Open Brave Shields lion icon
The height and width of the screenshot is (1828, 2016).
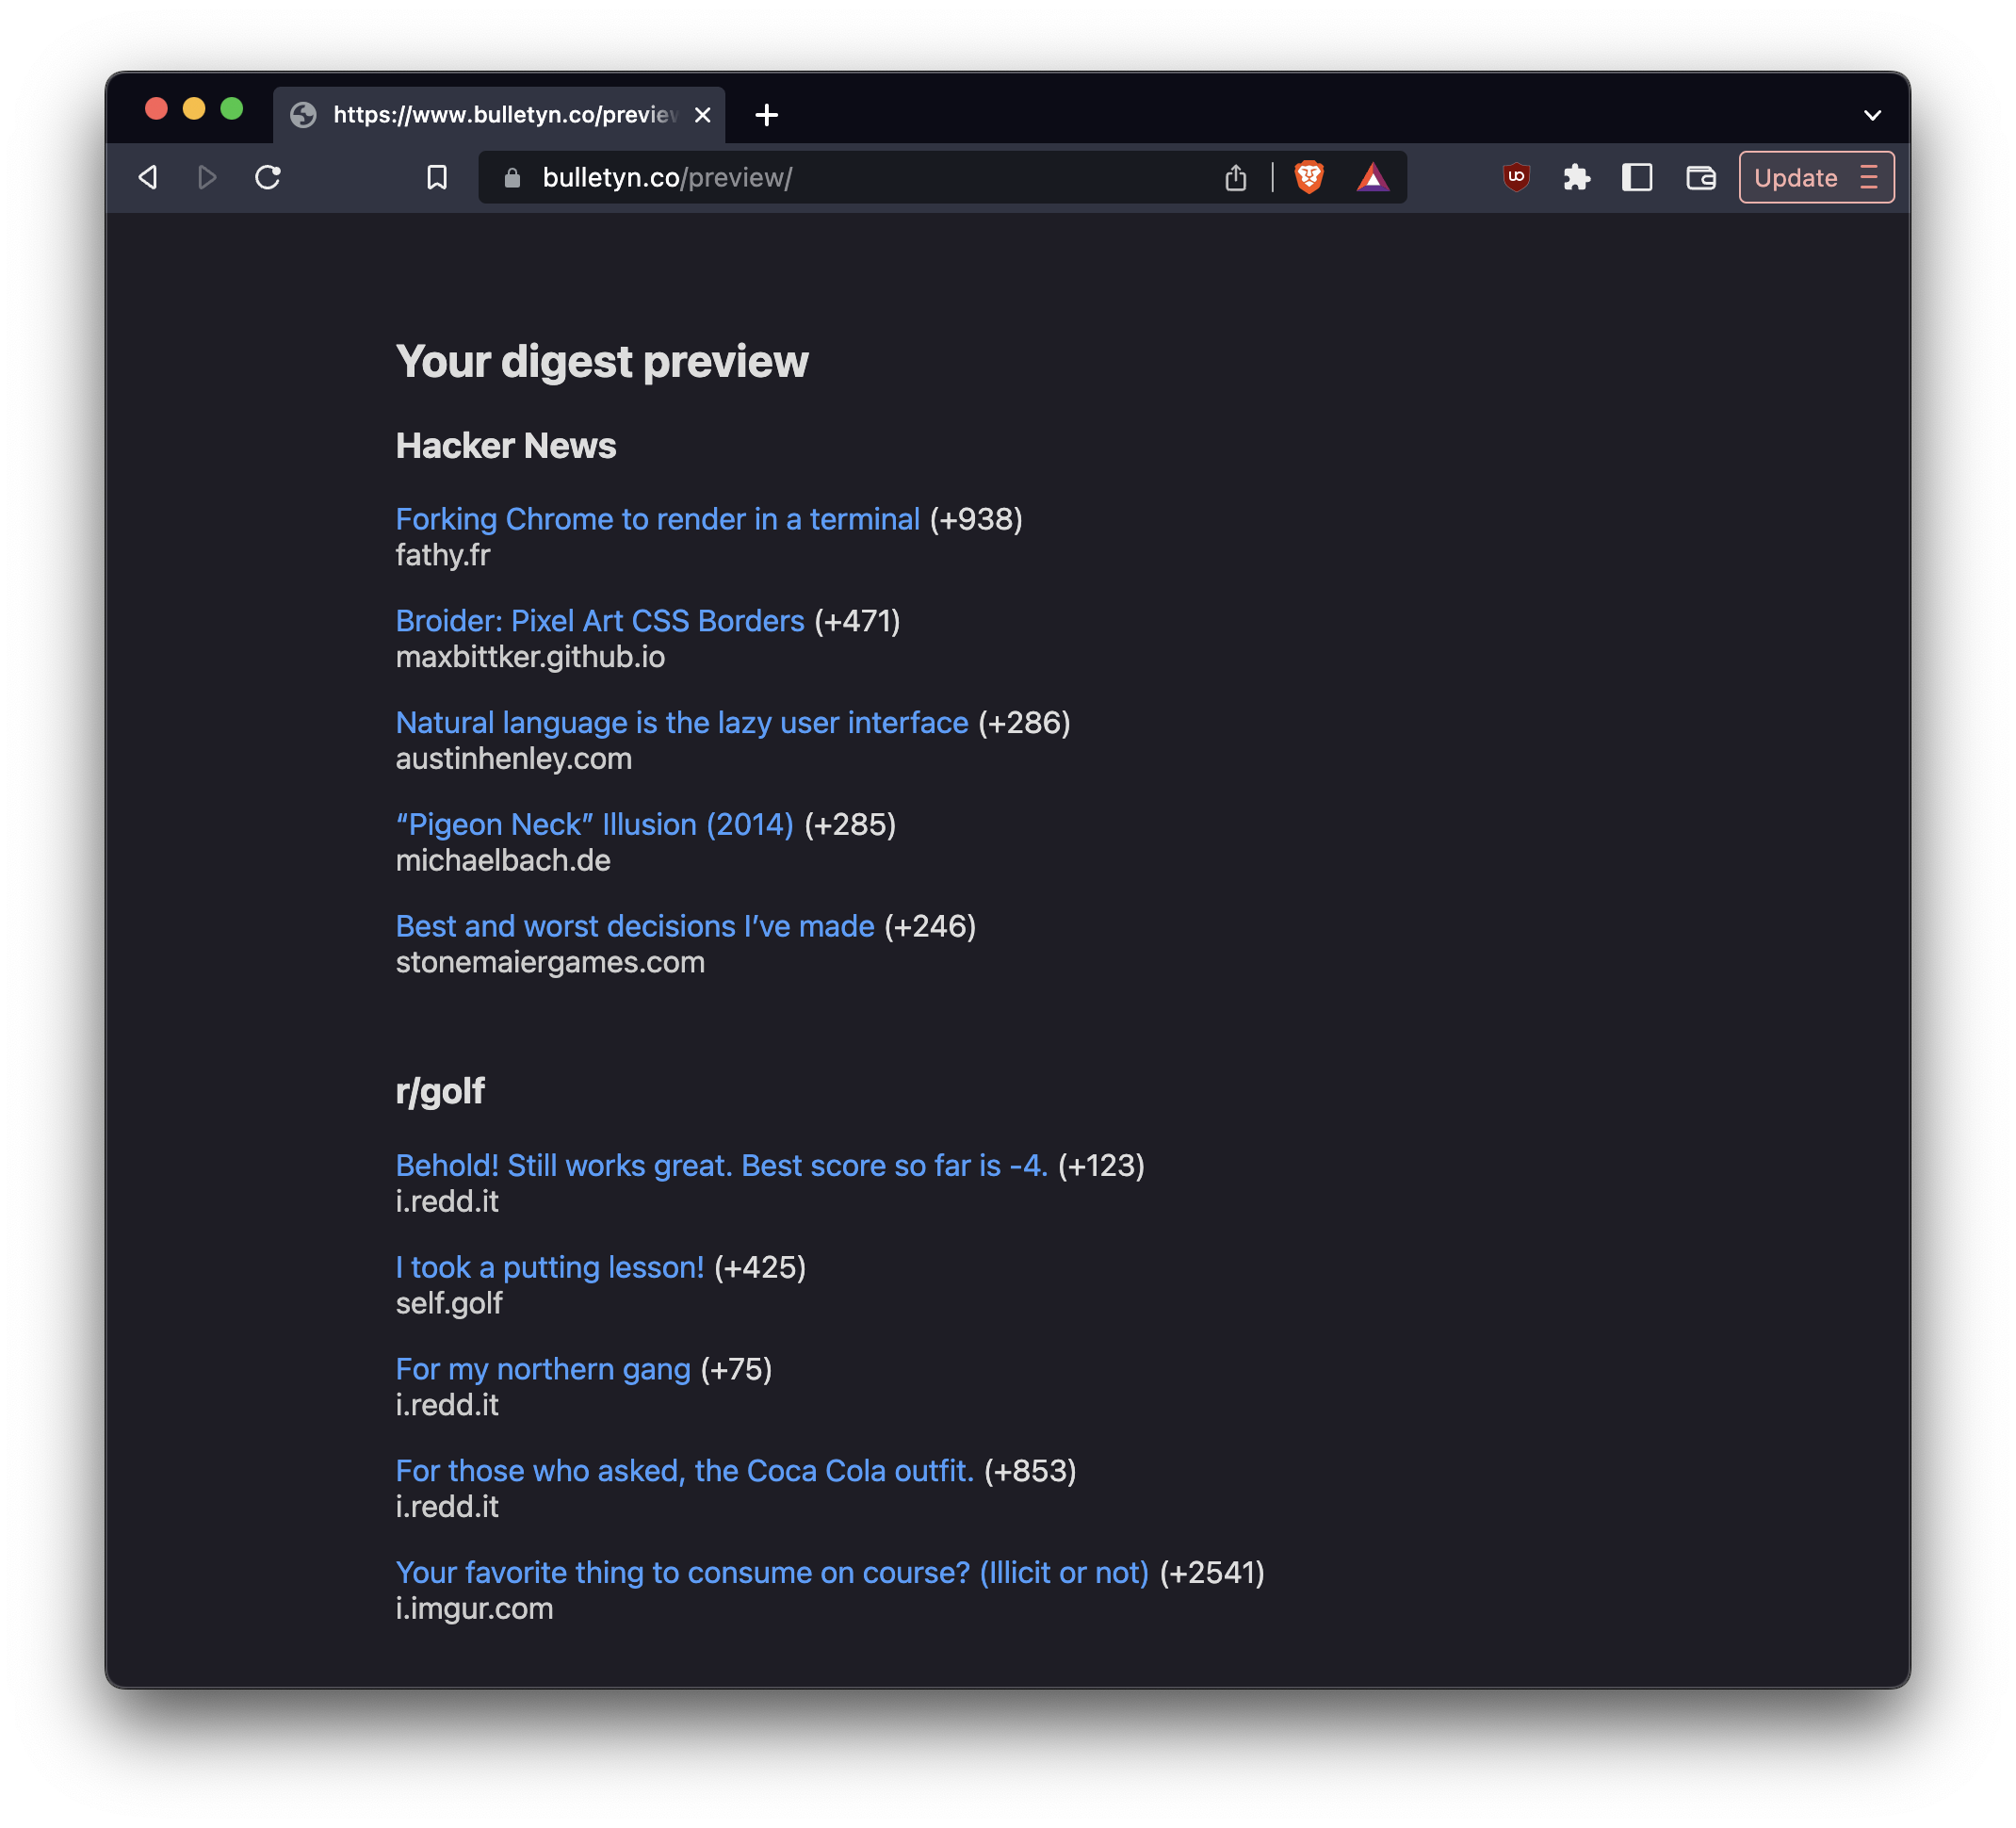tap(1309, 178)
